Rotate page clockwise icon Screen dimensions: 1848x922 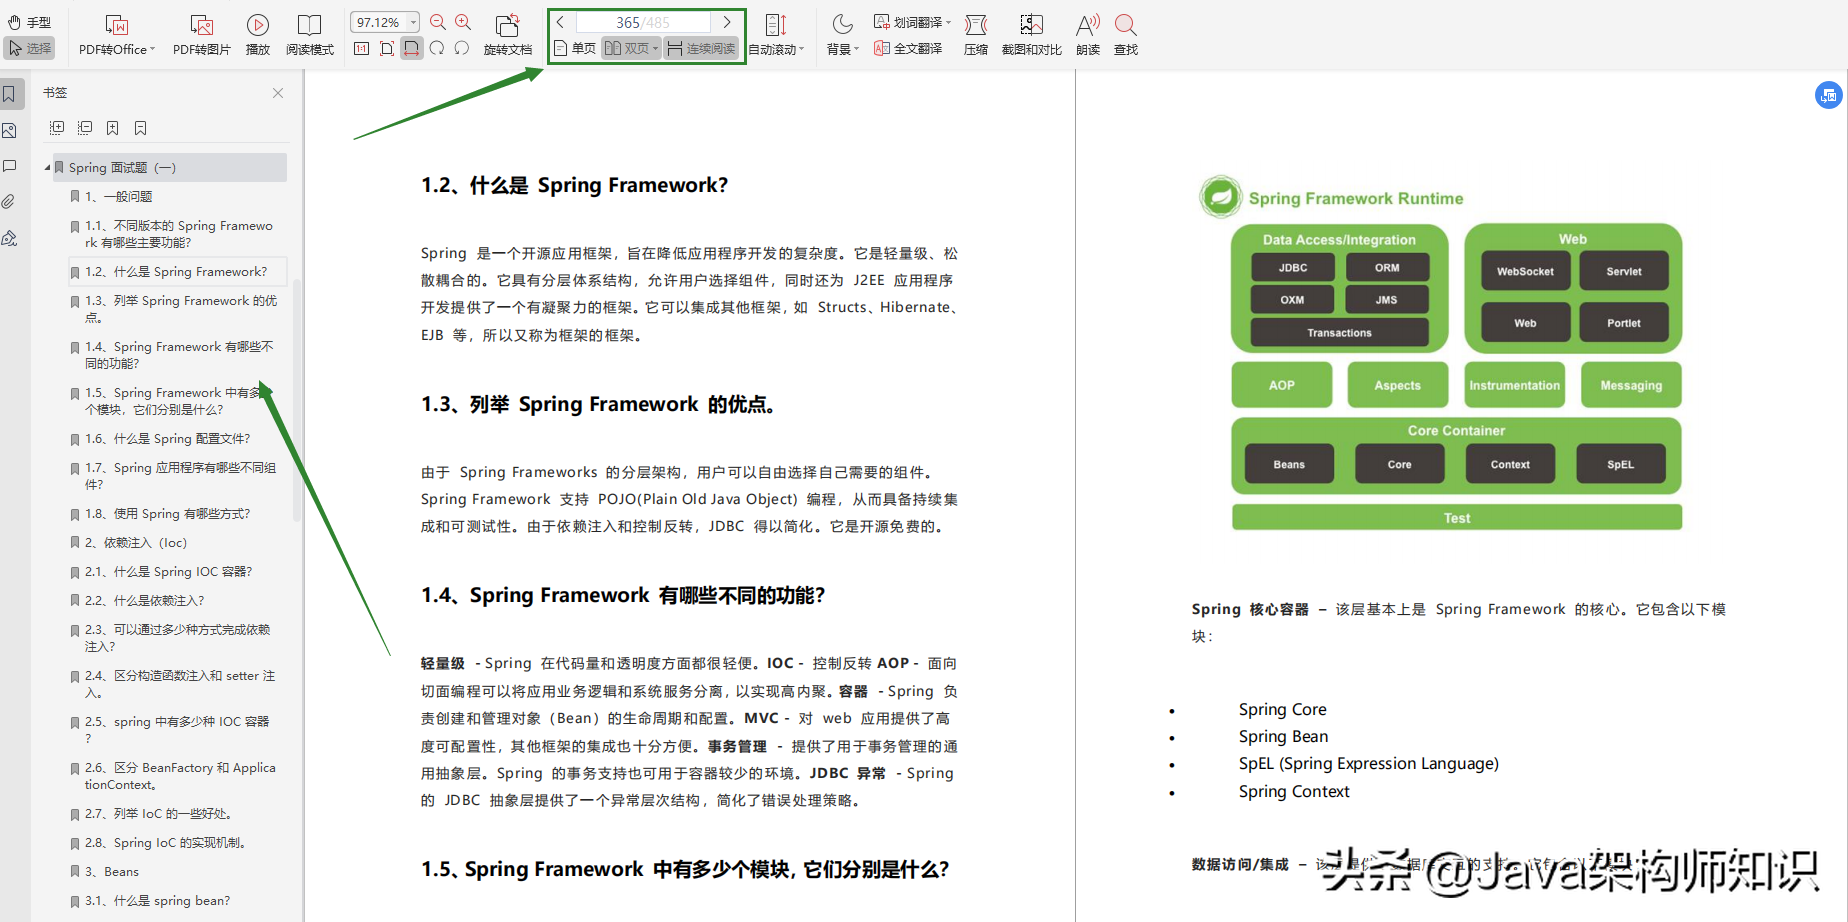(x=437, y=48)
